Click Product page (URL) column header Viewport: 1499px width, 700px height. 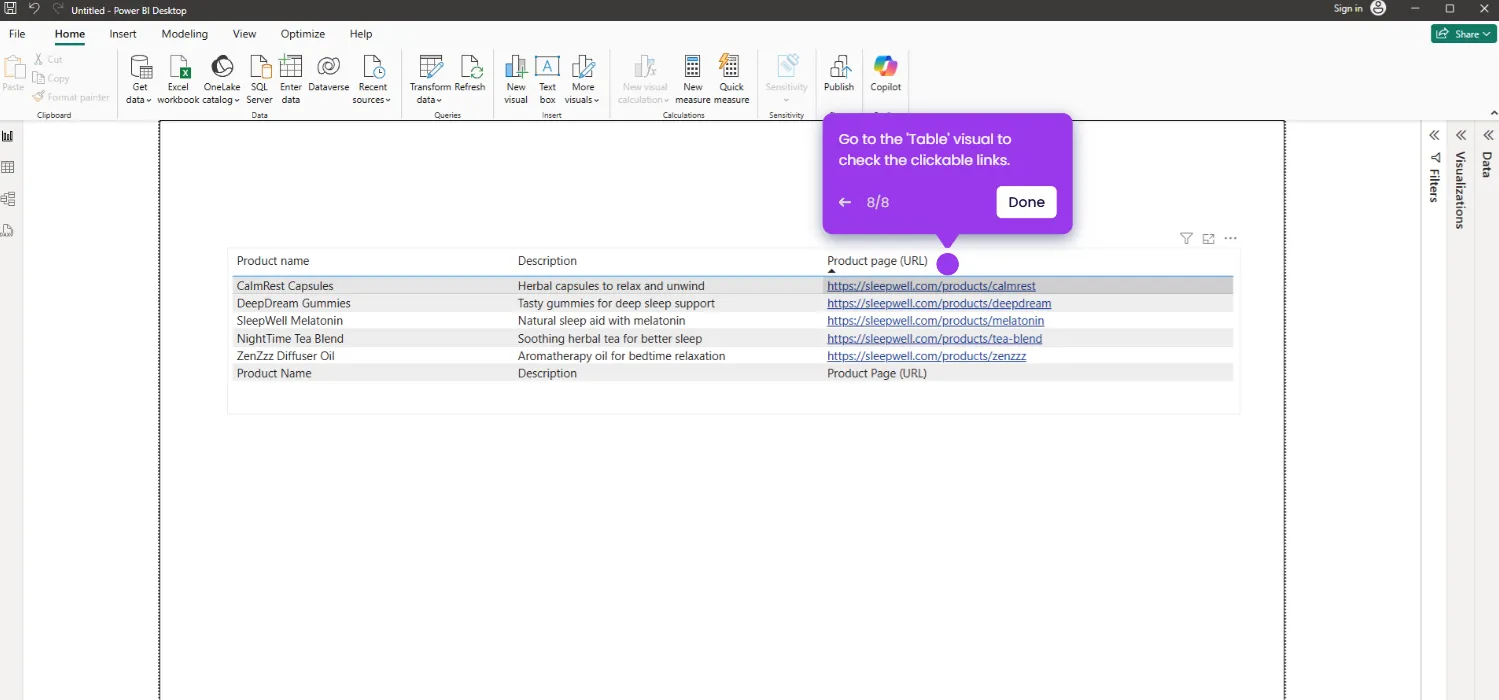point(877,261)
